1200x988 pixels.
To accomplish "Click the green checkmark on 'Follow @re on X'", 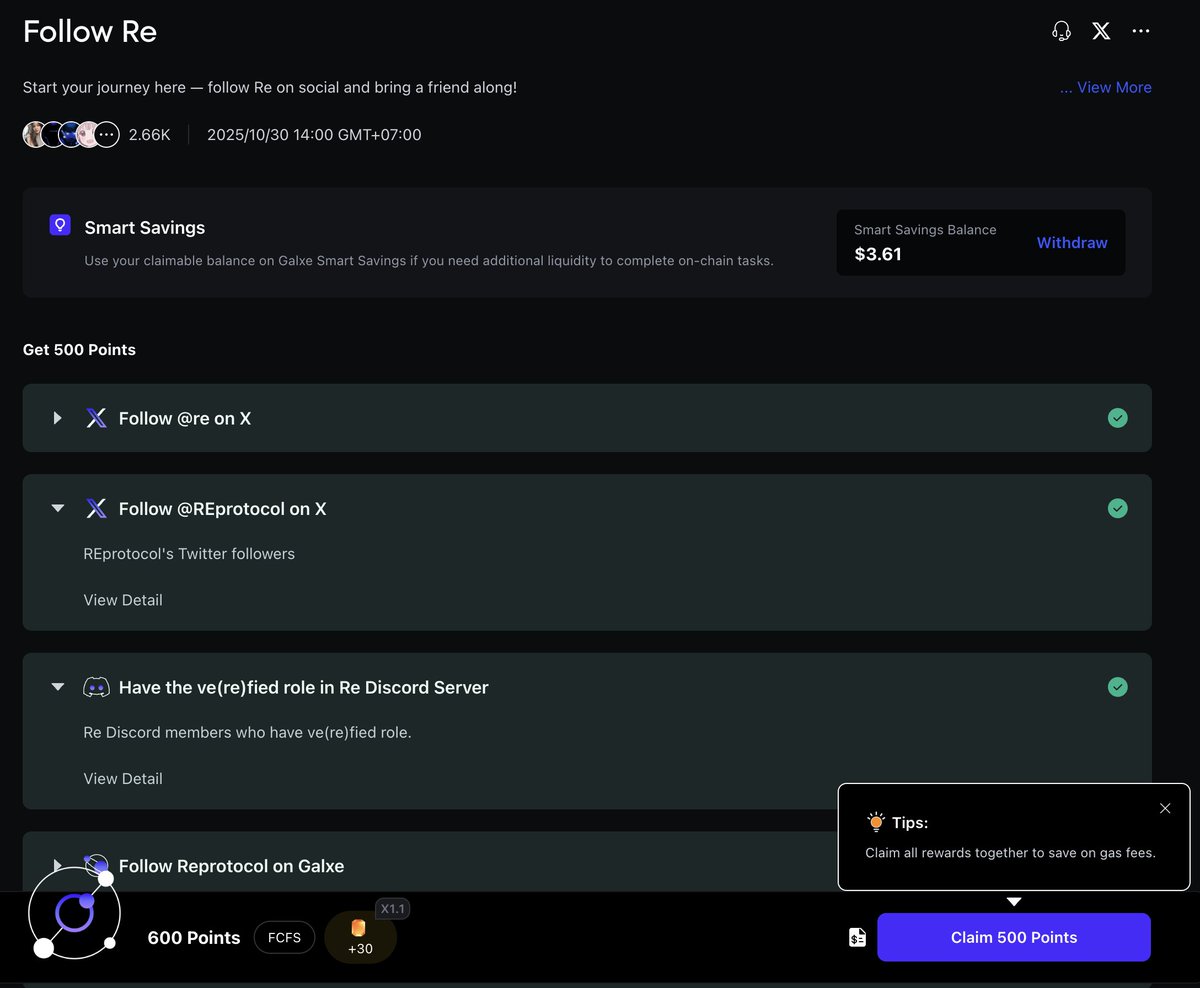I will tap(1118, 418).
